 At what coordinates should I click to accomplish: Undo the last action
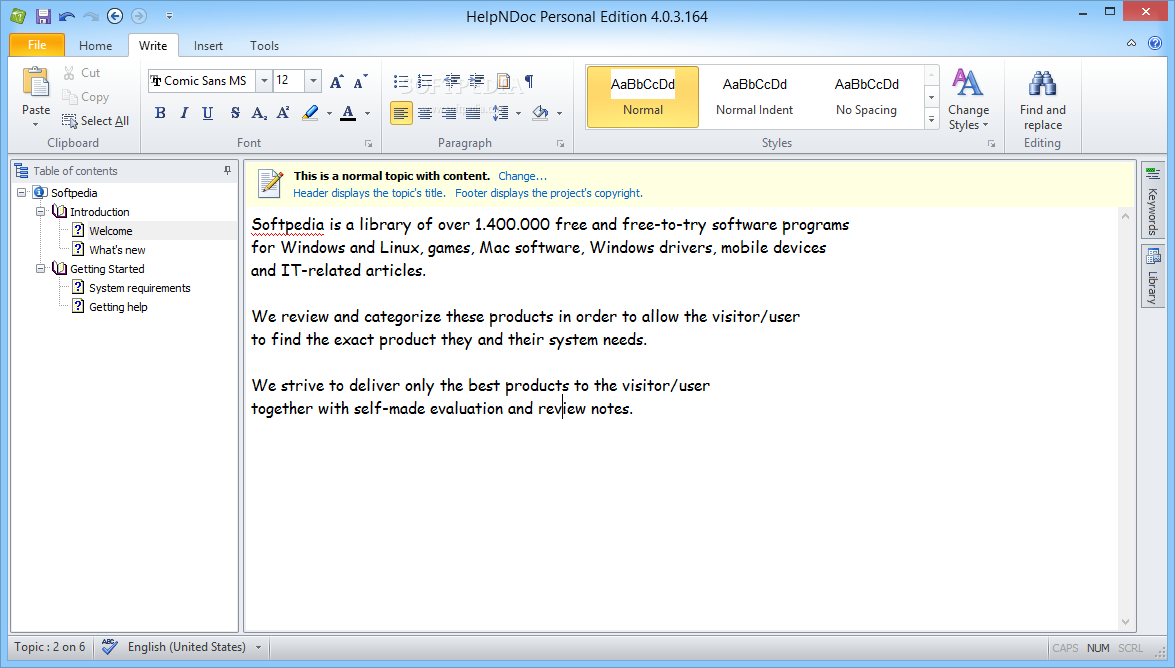pos(67,16)
